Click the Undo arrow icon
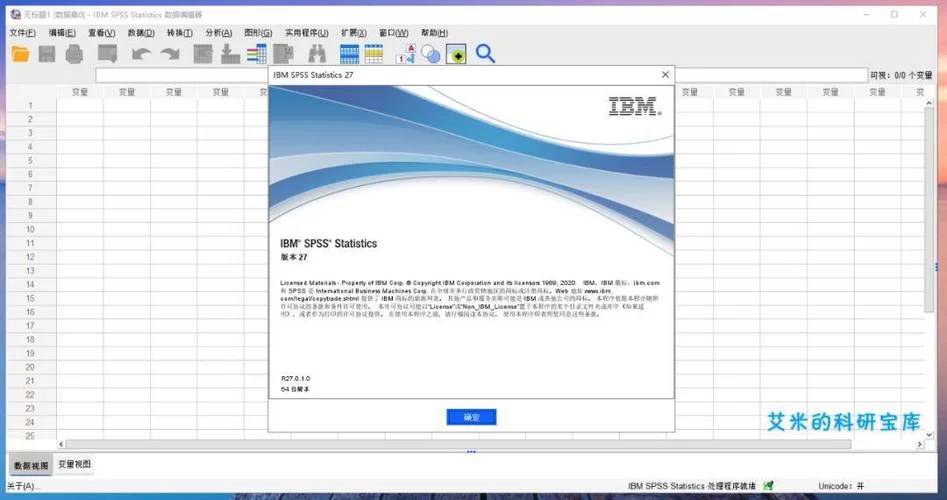 coord(141,54)
